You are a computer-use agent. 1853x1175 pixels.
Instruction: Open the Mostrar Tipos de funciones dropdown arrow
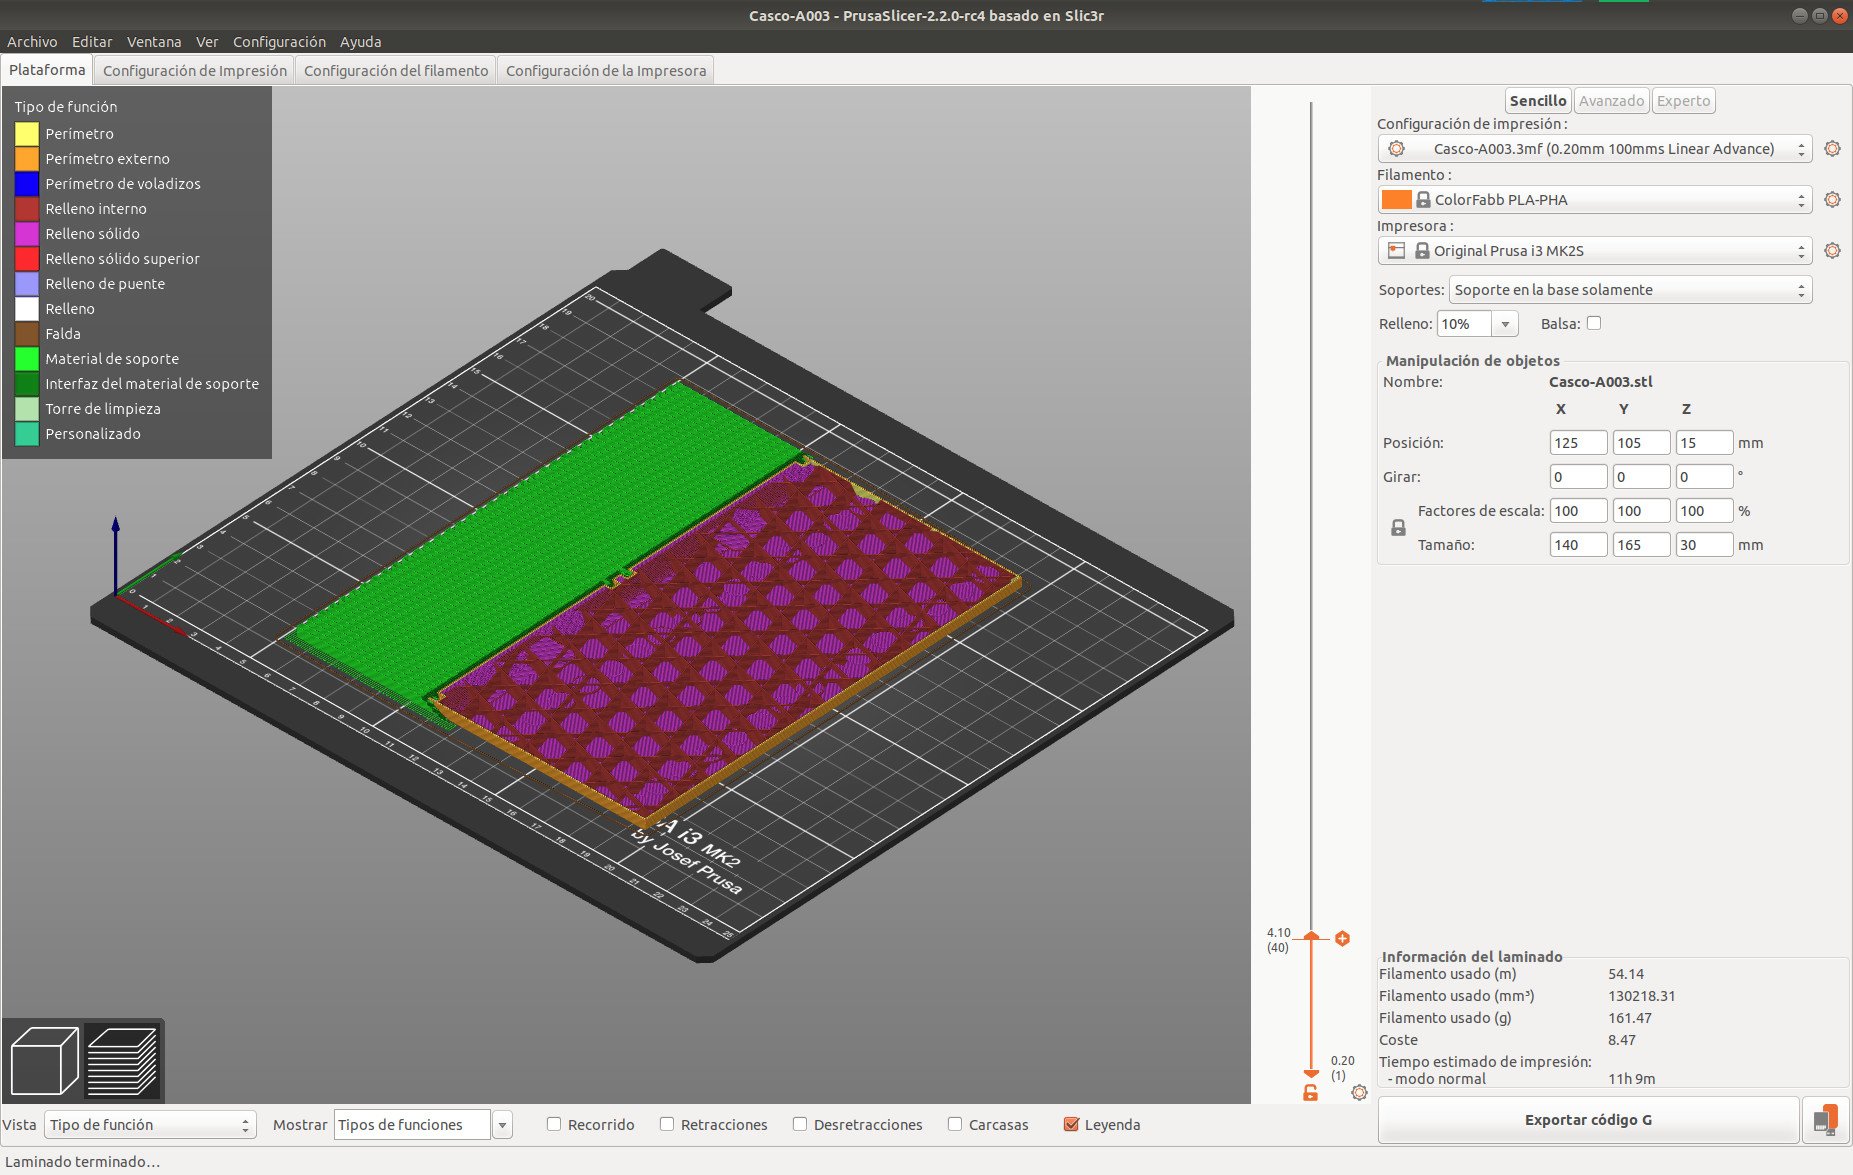(x=502, y=1124)
